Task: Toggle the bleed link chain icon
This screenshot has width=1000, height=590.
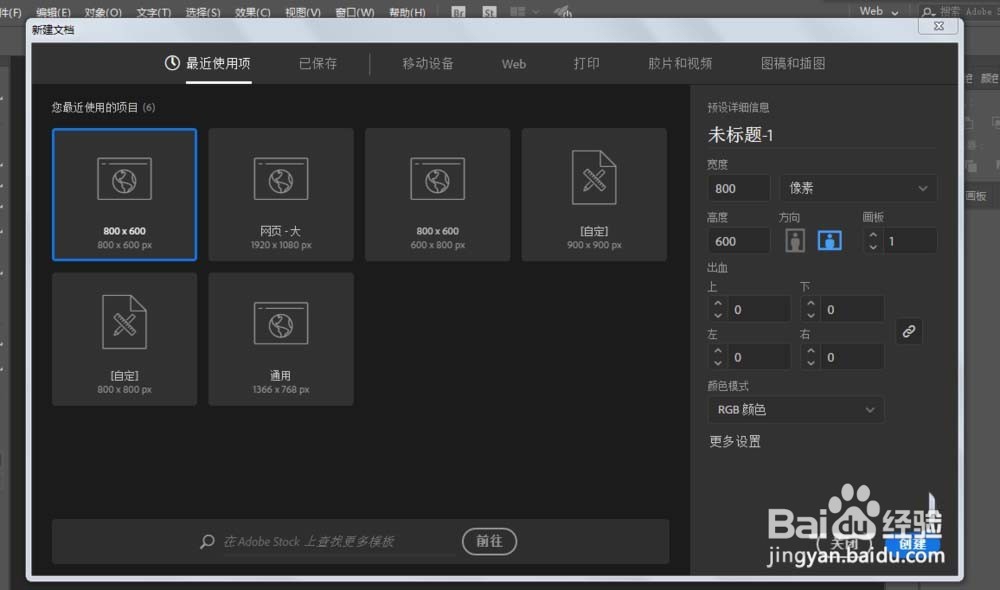Action: (x=909, y=331)
